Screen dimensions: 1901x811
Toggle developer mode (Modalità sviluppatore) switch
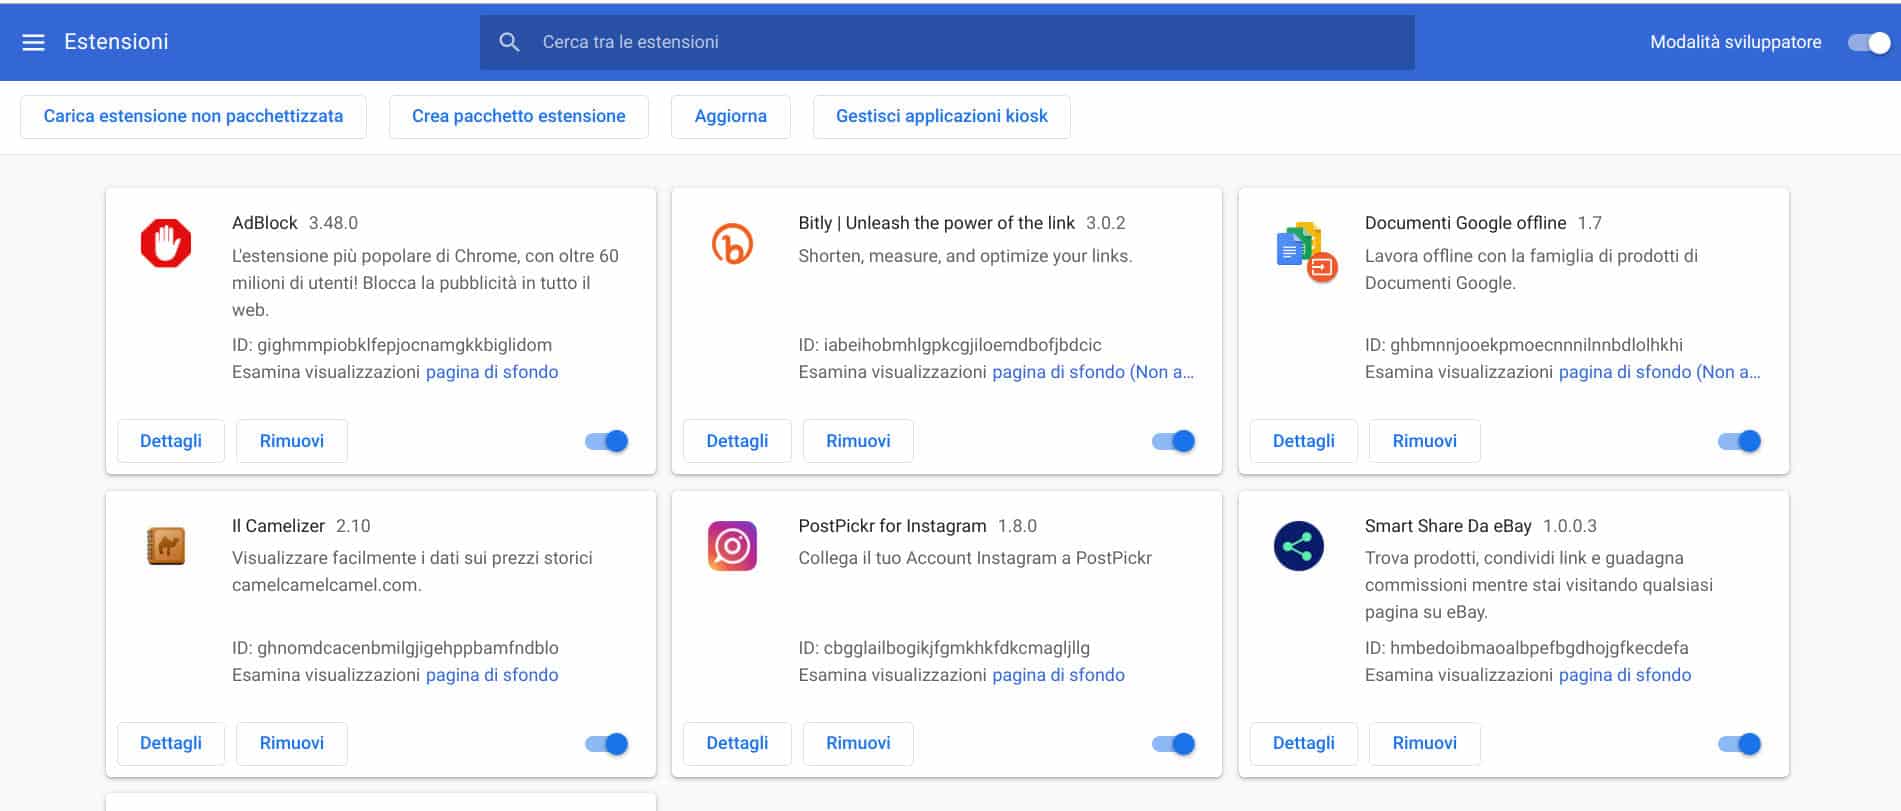[x=1869, y=42]
